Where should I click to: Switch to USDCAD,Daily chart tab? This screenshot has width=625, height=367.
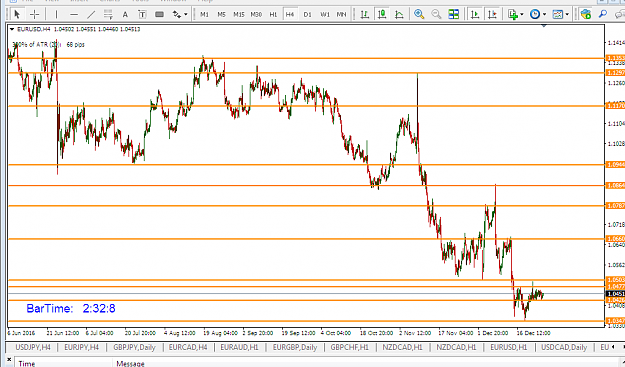point(564,347)
